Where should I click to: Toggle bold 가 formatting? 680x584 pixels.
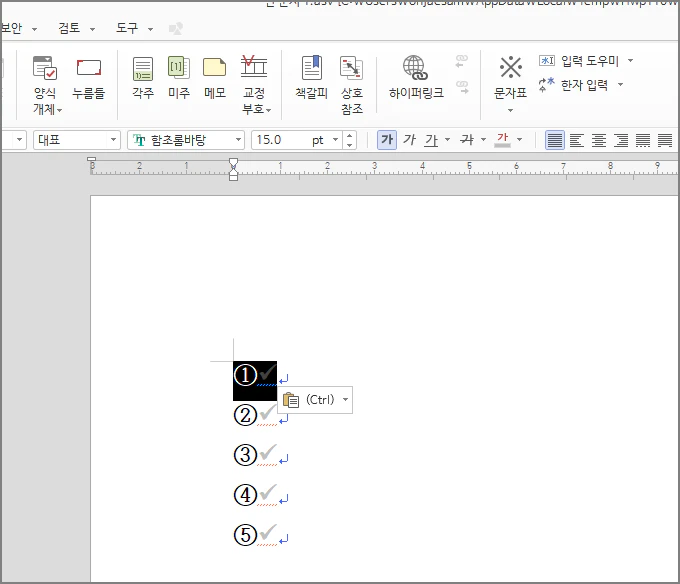(387, 140)
